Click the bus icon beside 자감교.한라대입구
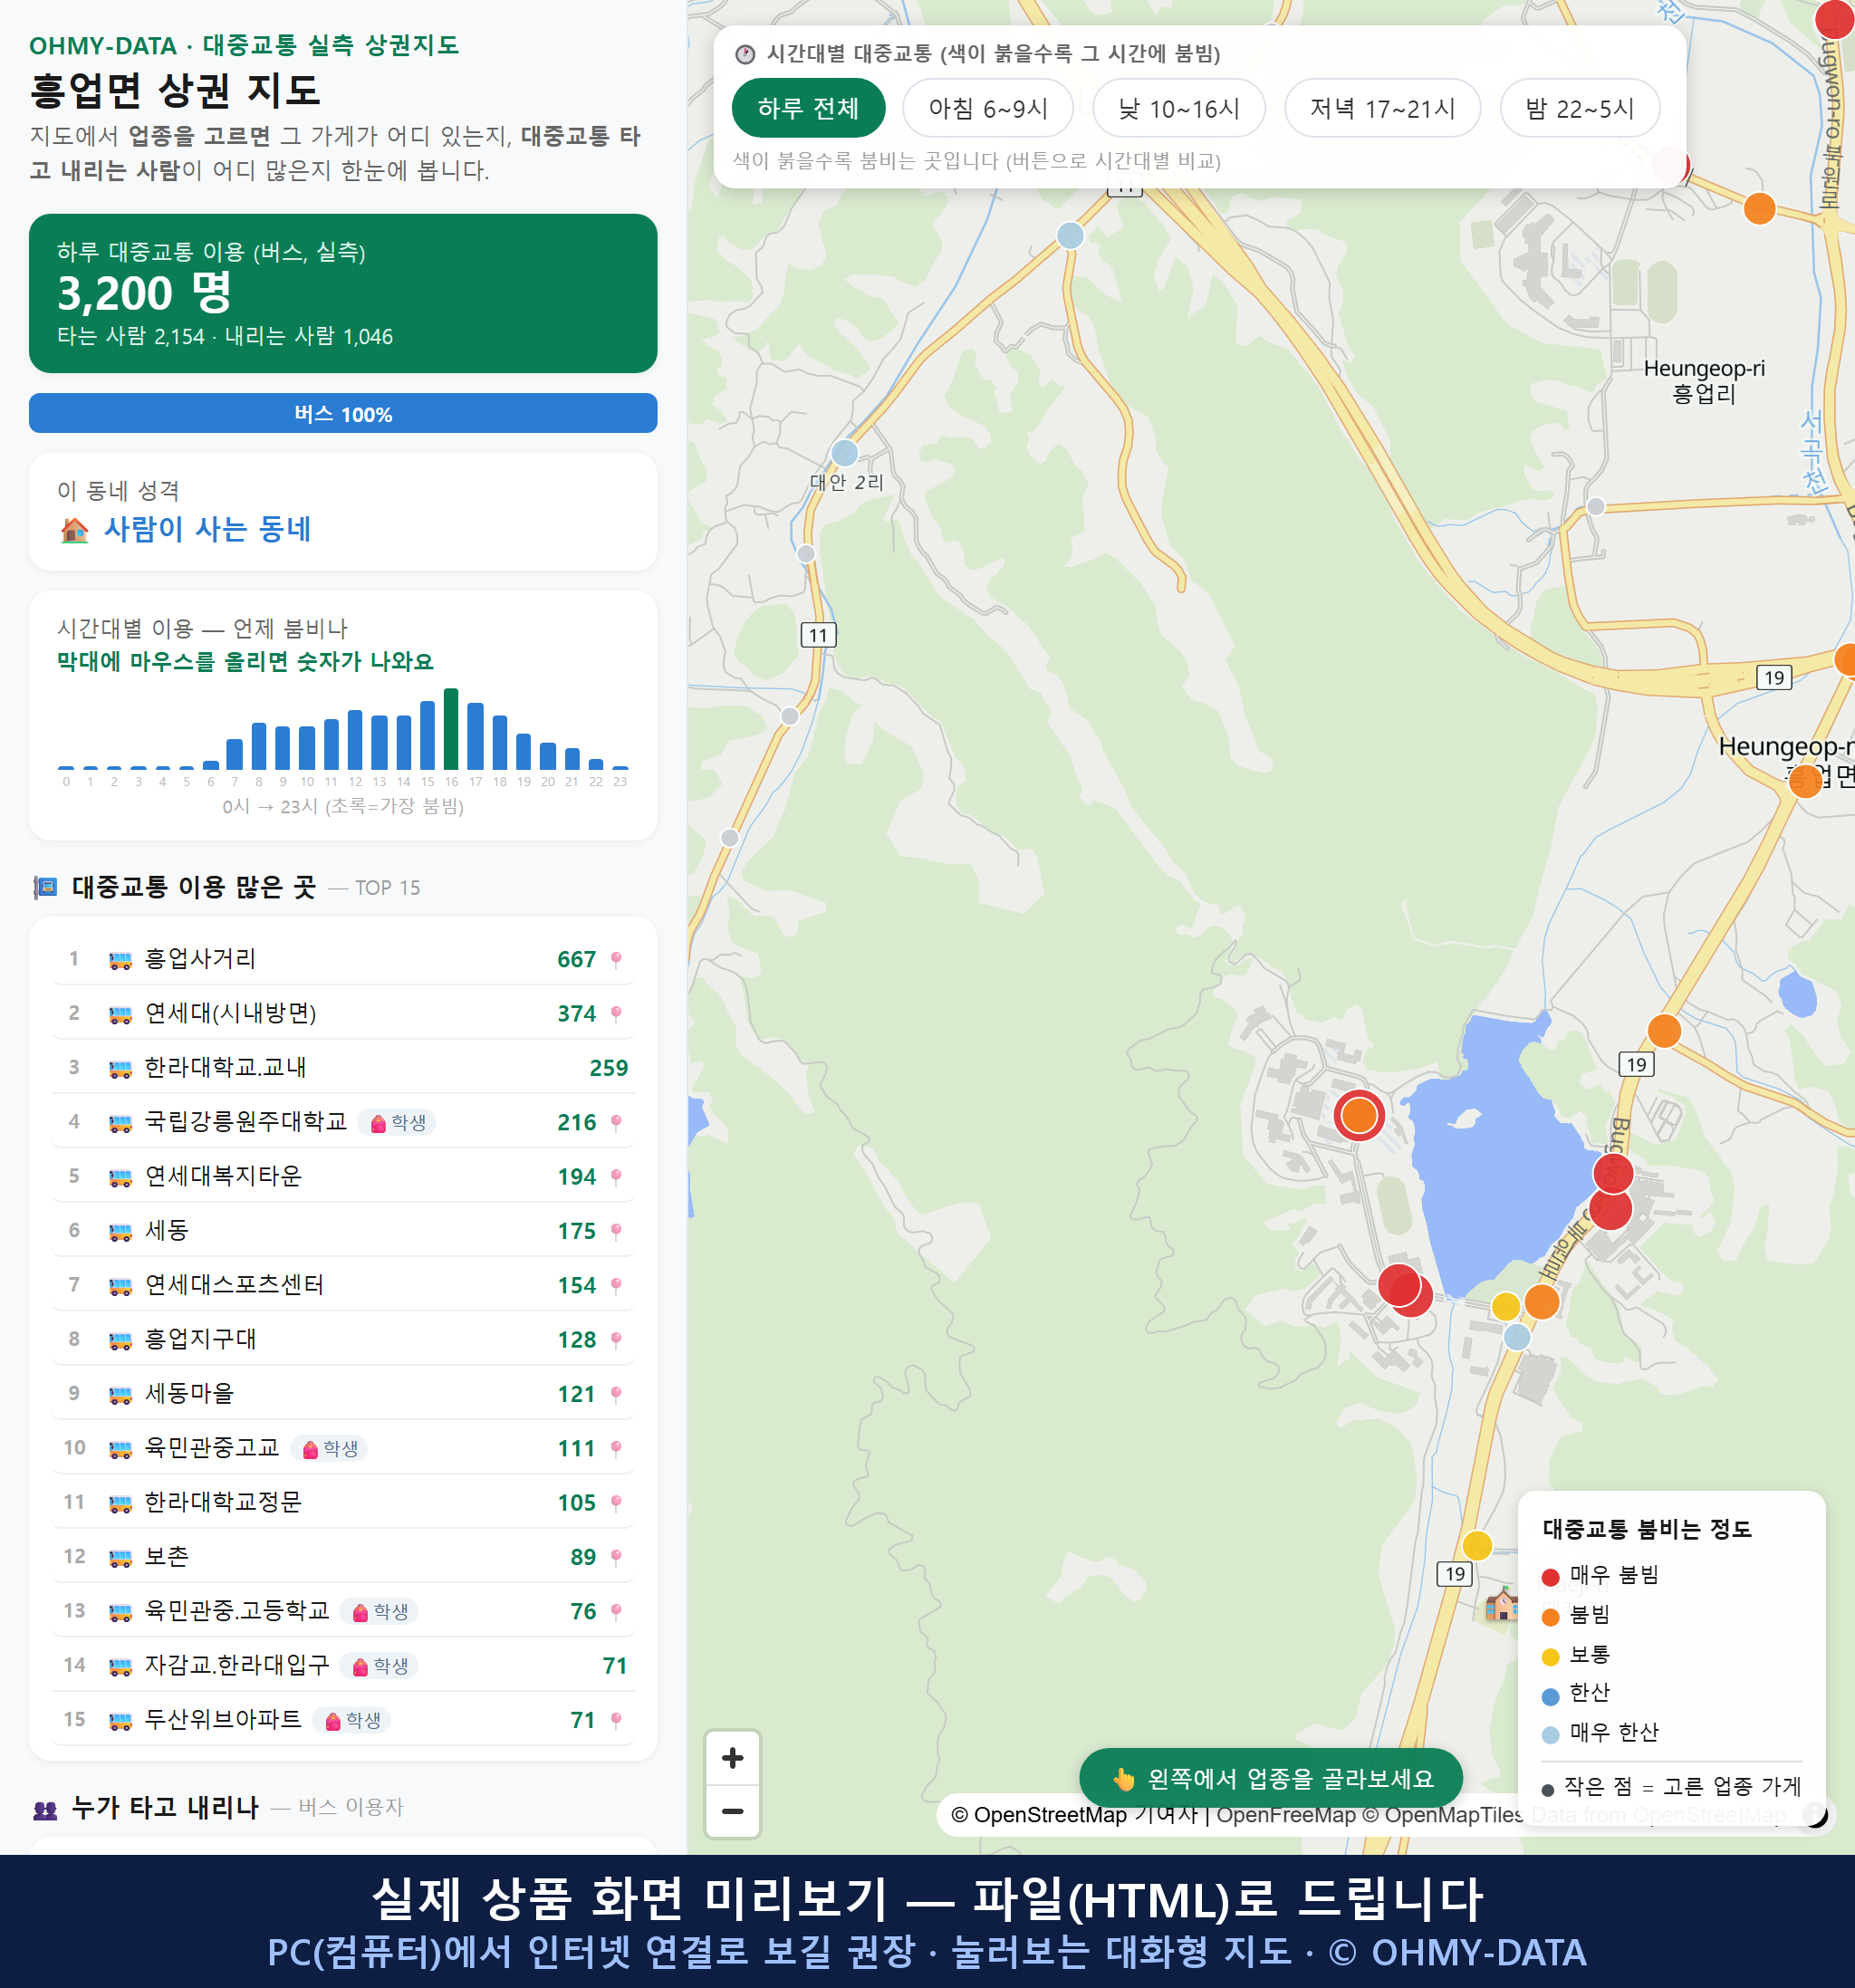The width and height of the screenshot is (1855, 1988). click(x=120, y=1666)
